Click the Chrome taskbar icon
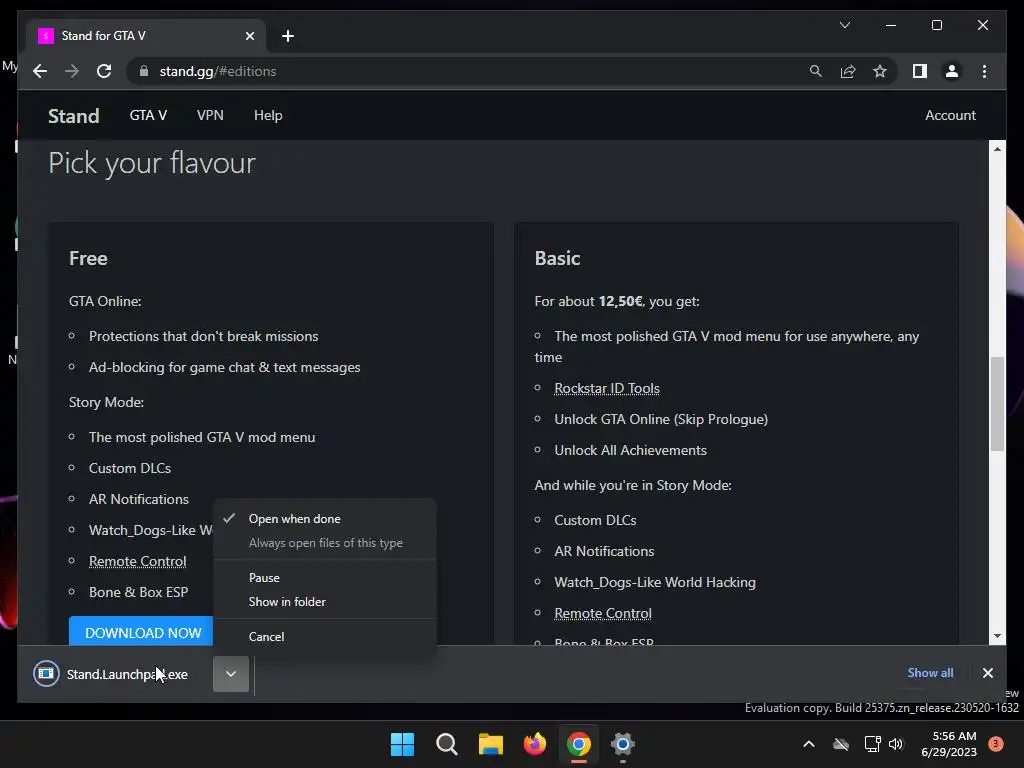The width and height of the screenshot is (1024, 768). pos(579,744)
